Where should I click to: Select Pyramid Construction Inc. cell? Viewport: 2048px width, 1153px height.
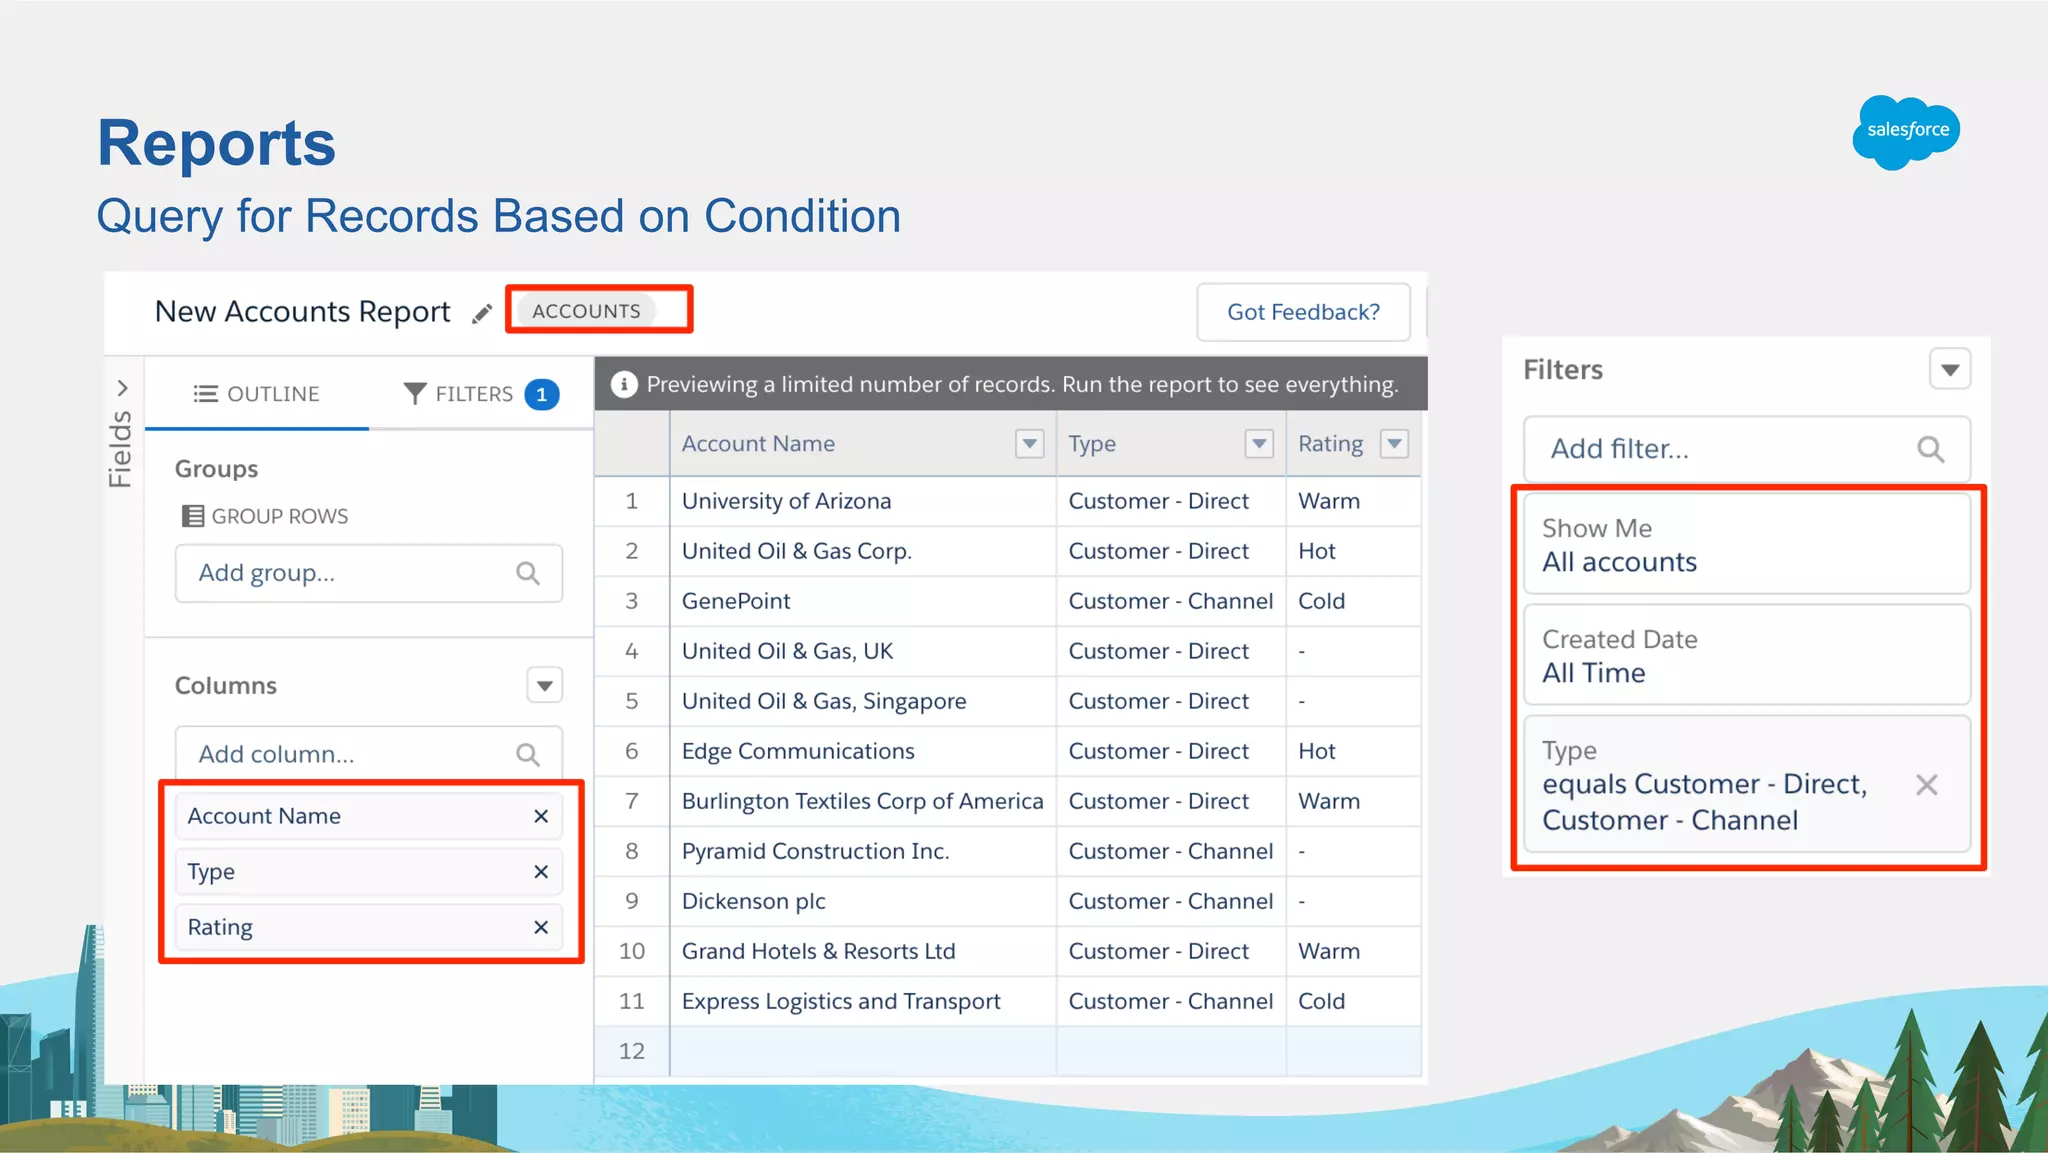pyautogui.click(x=863, y=851)
